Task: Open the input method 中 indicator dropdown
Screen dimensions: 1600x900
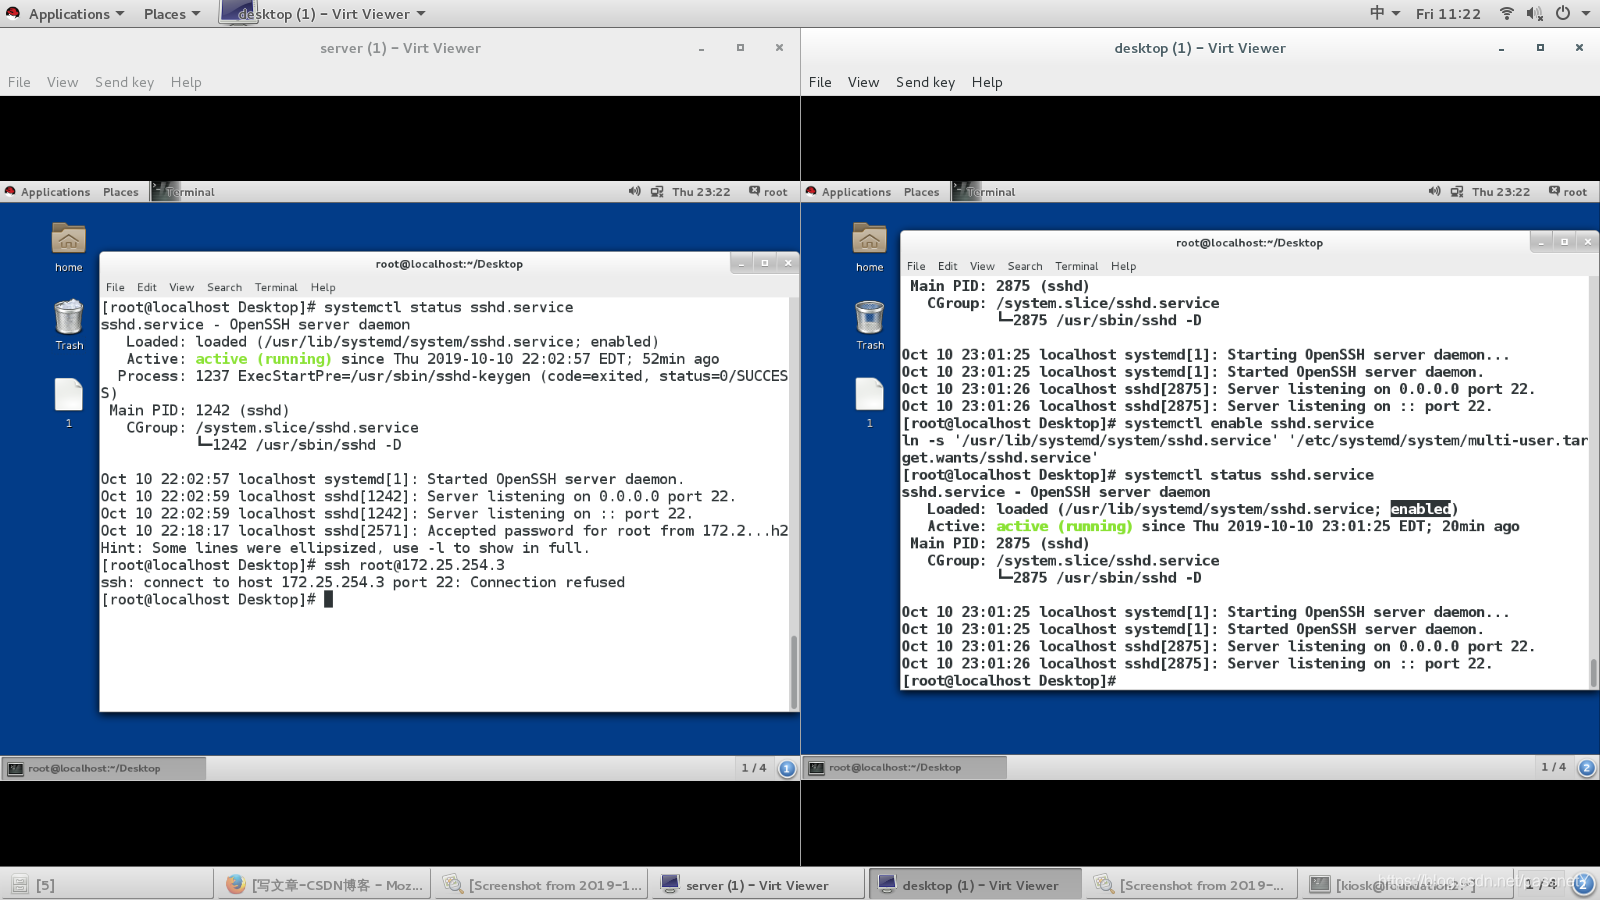Action: click(x=1384, y=13)
